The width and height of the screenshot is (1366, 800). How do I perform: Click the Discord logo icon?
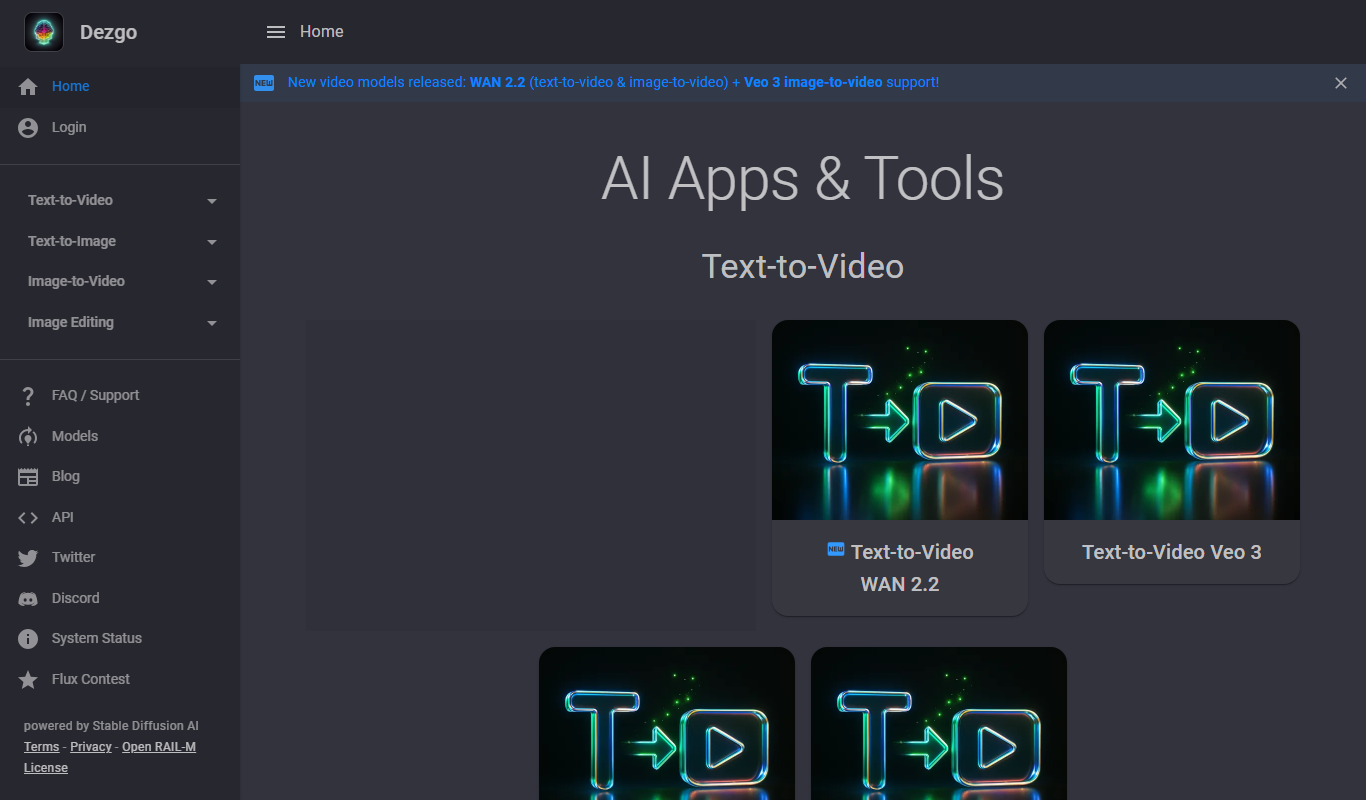pyautogui.click(x=28, y=599)
